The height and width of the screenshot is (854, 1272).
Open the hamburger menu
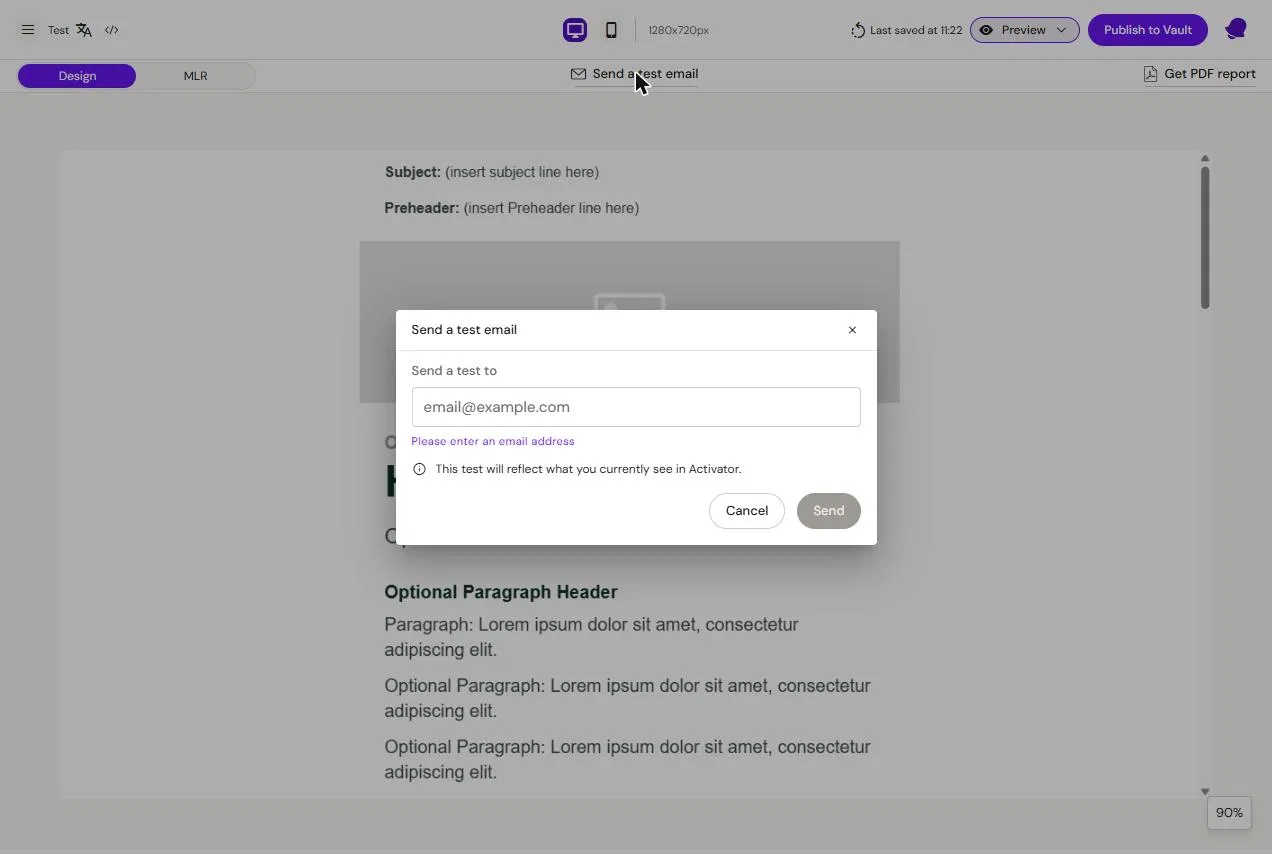[28, 30]
